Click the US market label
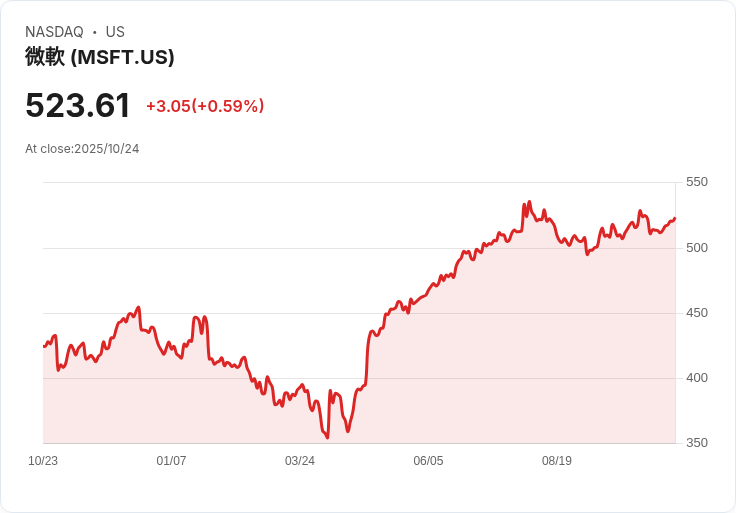The image size is (736, 513). coord(115,32)
